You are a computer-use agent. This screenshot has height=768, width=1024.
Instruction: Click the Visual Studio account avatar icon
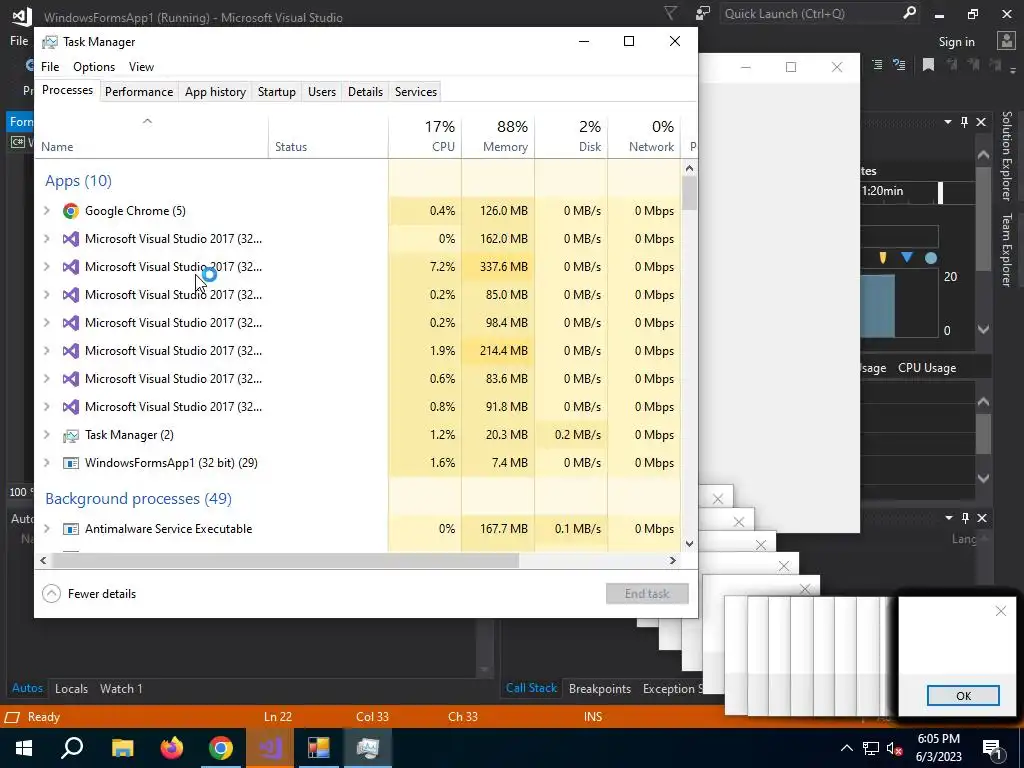click(1006, 41)
